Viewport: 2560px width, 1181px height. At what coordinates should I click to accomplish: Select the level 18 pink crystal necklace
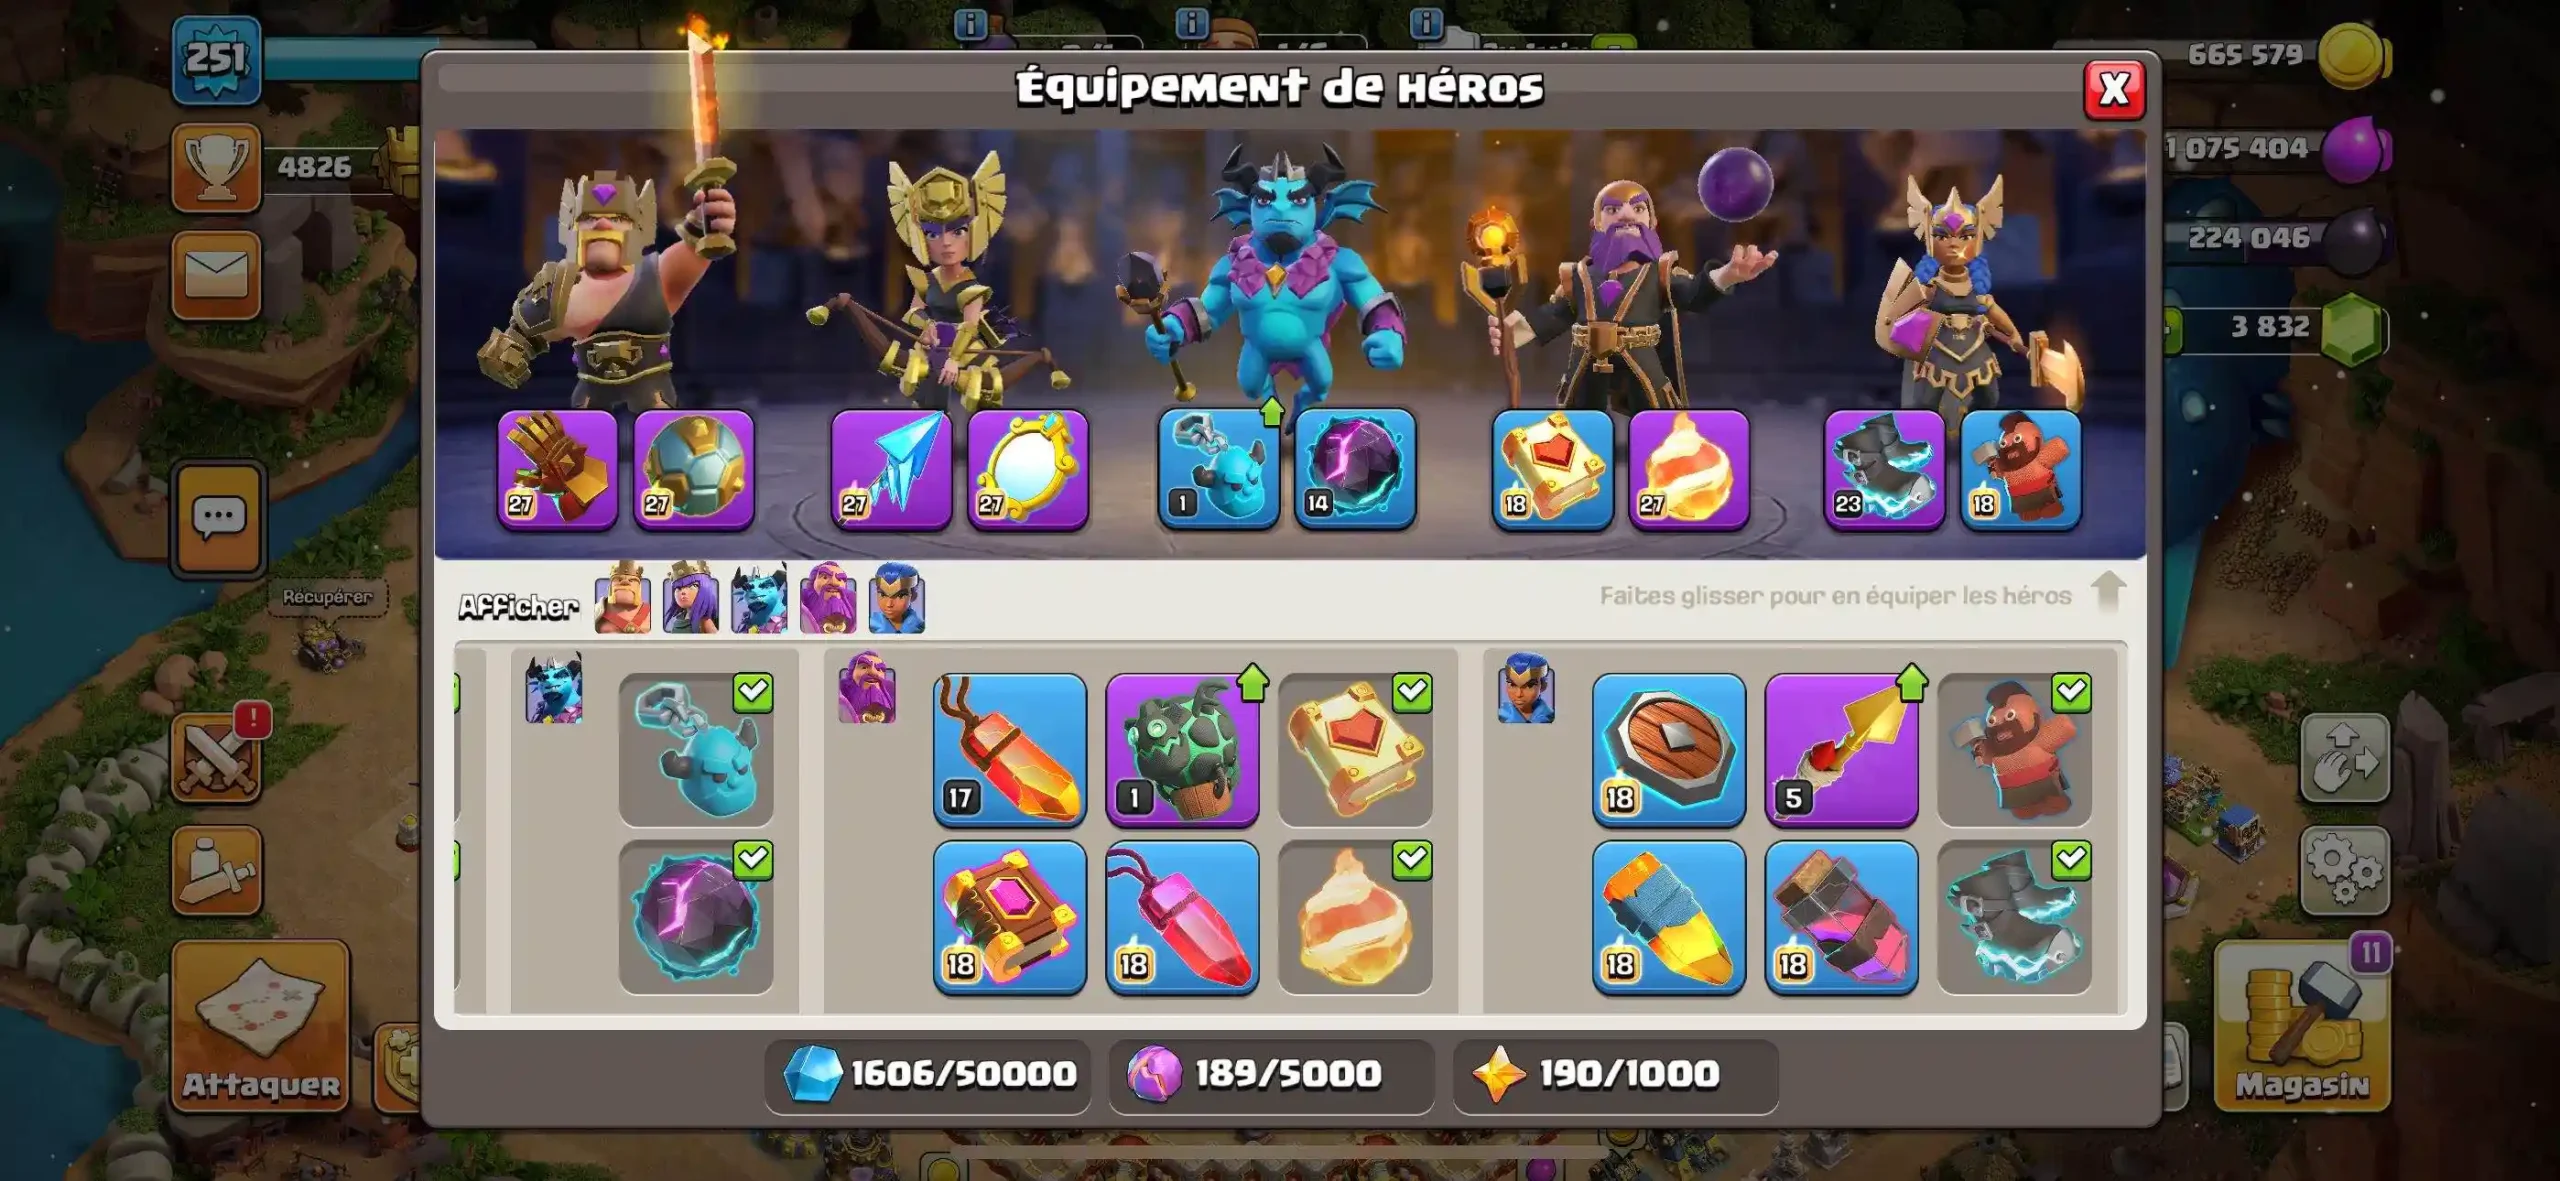(1182, 918)
